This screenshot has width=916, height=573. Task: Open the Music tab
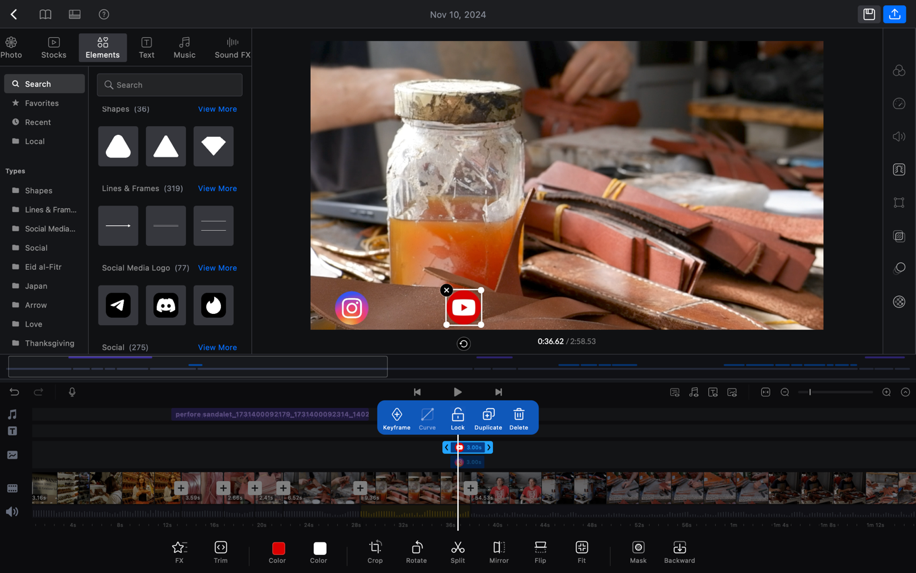184,47
